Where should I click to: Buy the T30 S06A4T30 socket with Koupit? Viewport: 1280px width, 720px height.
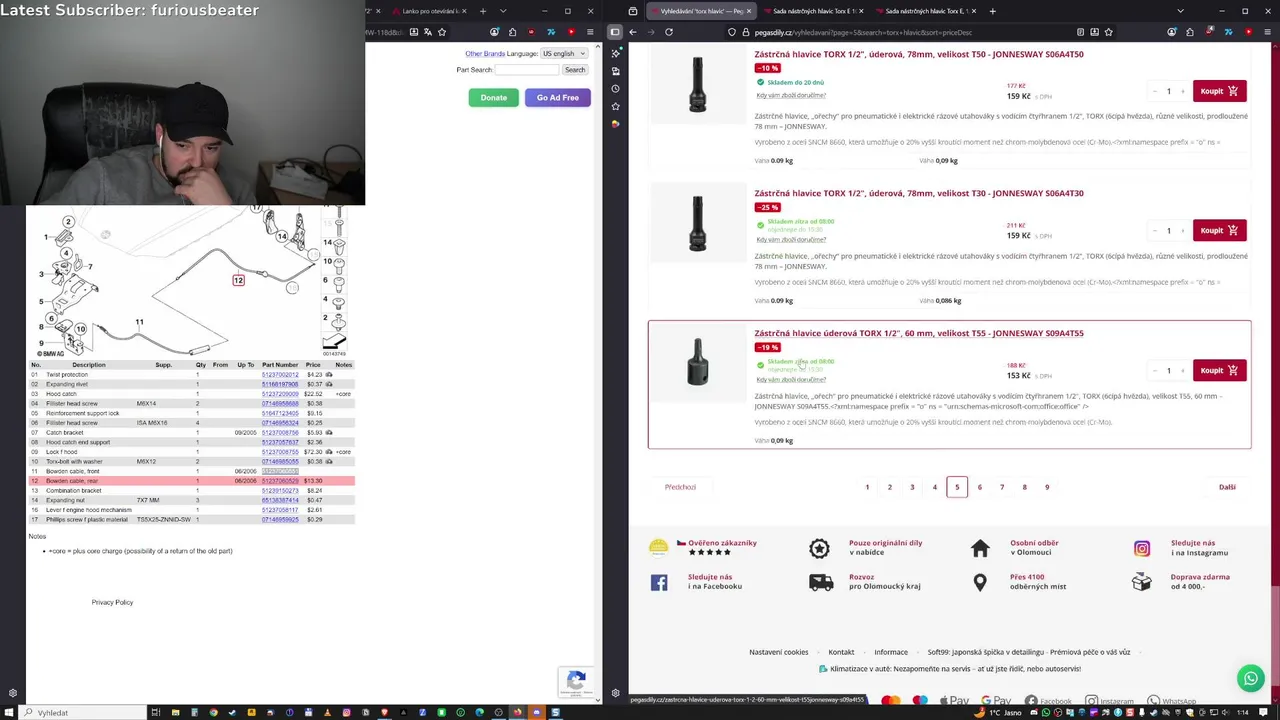(1219, 230)
